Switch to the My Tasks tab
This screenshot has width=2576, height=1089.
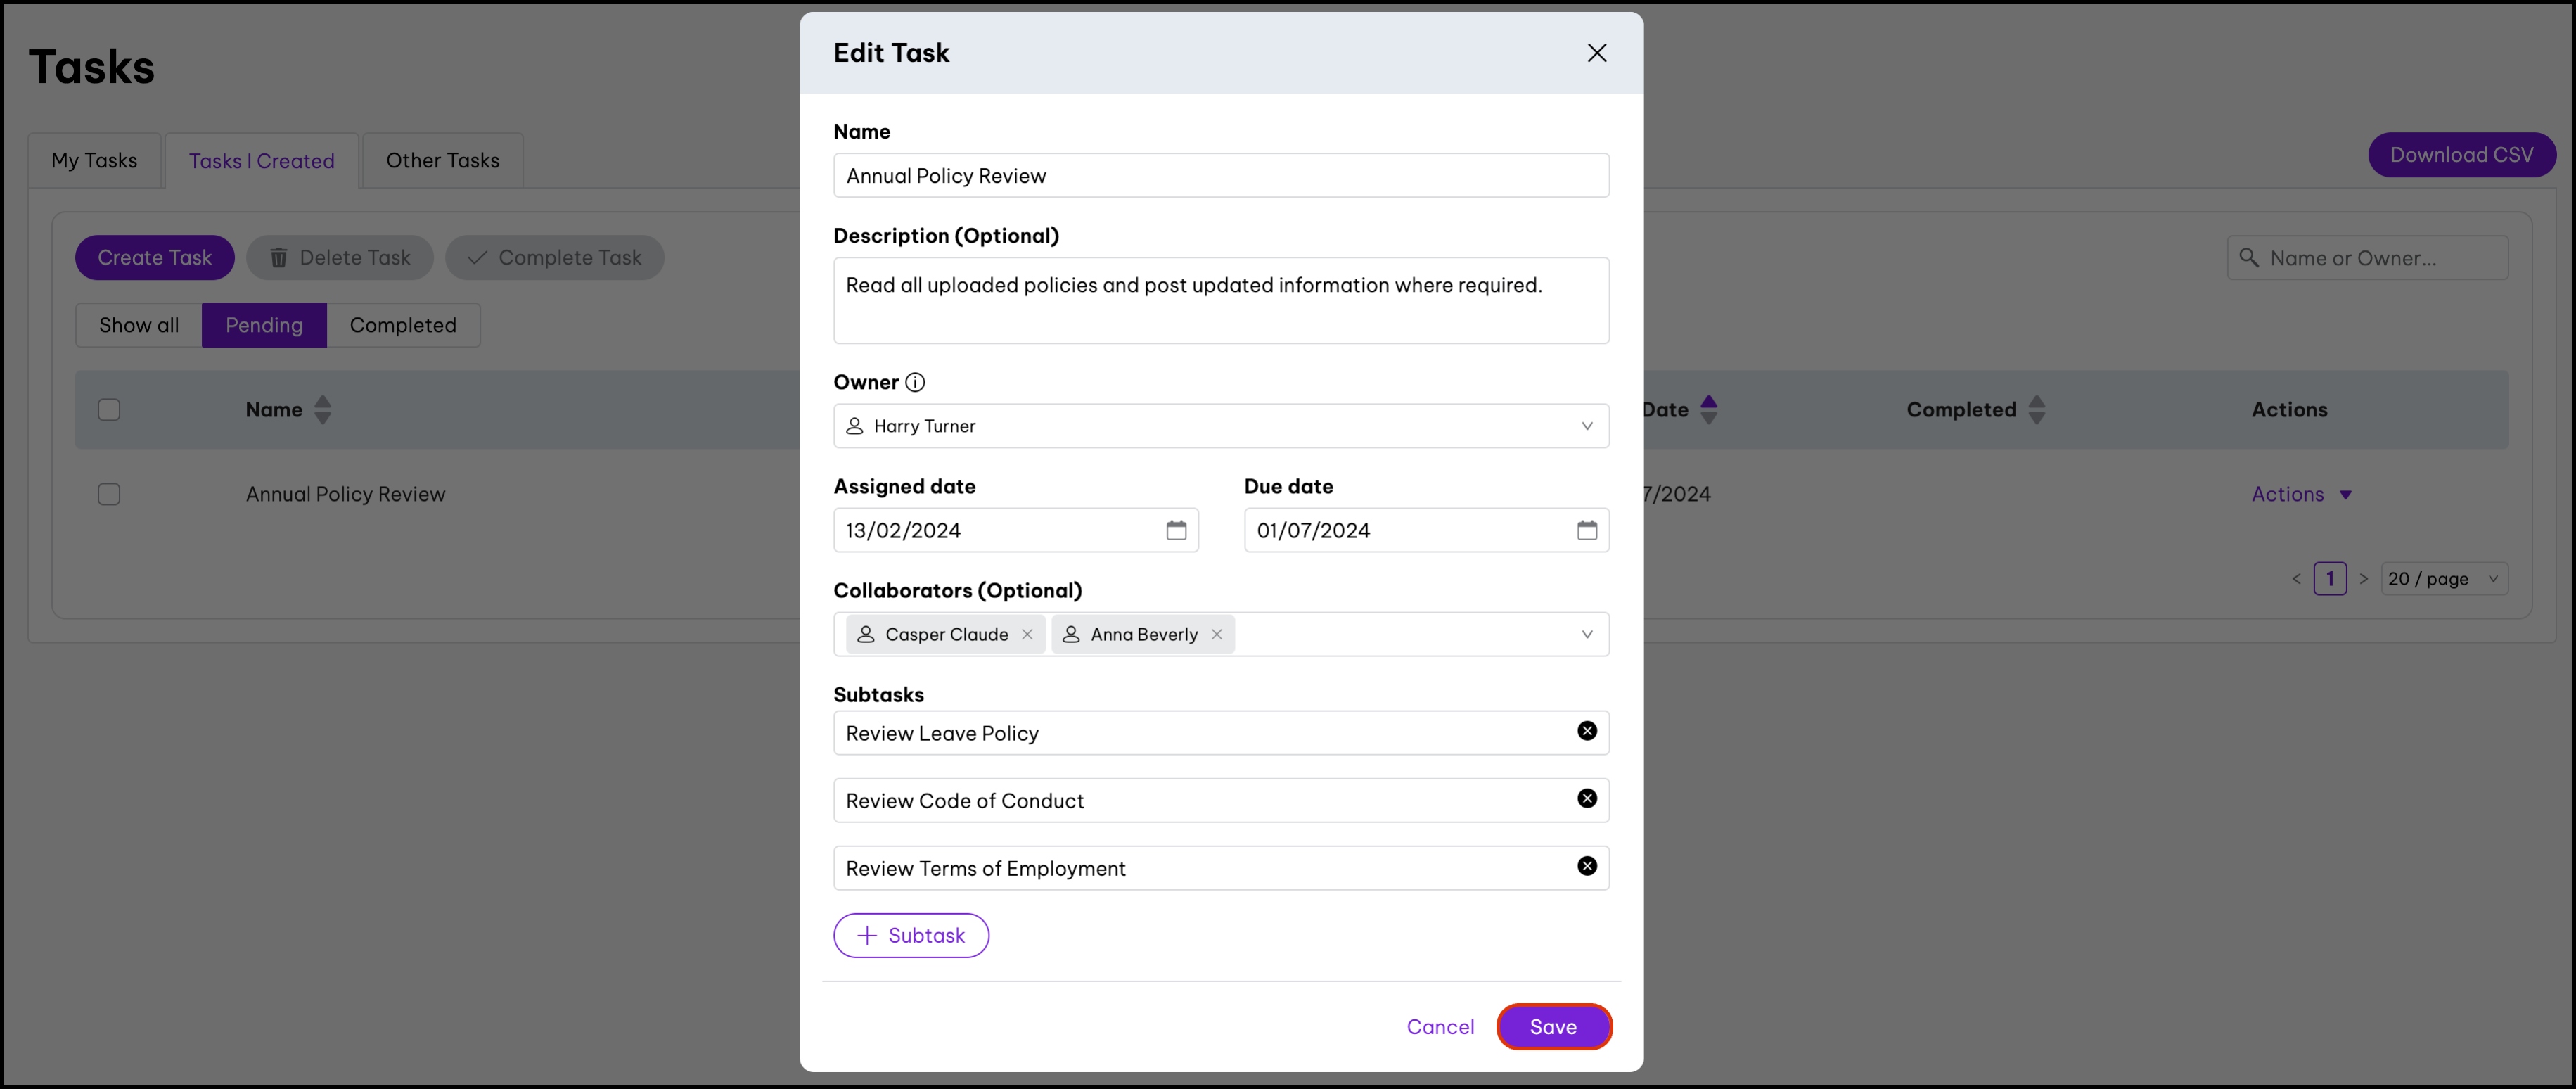pos(94,161)
